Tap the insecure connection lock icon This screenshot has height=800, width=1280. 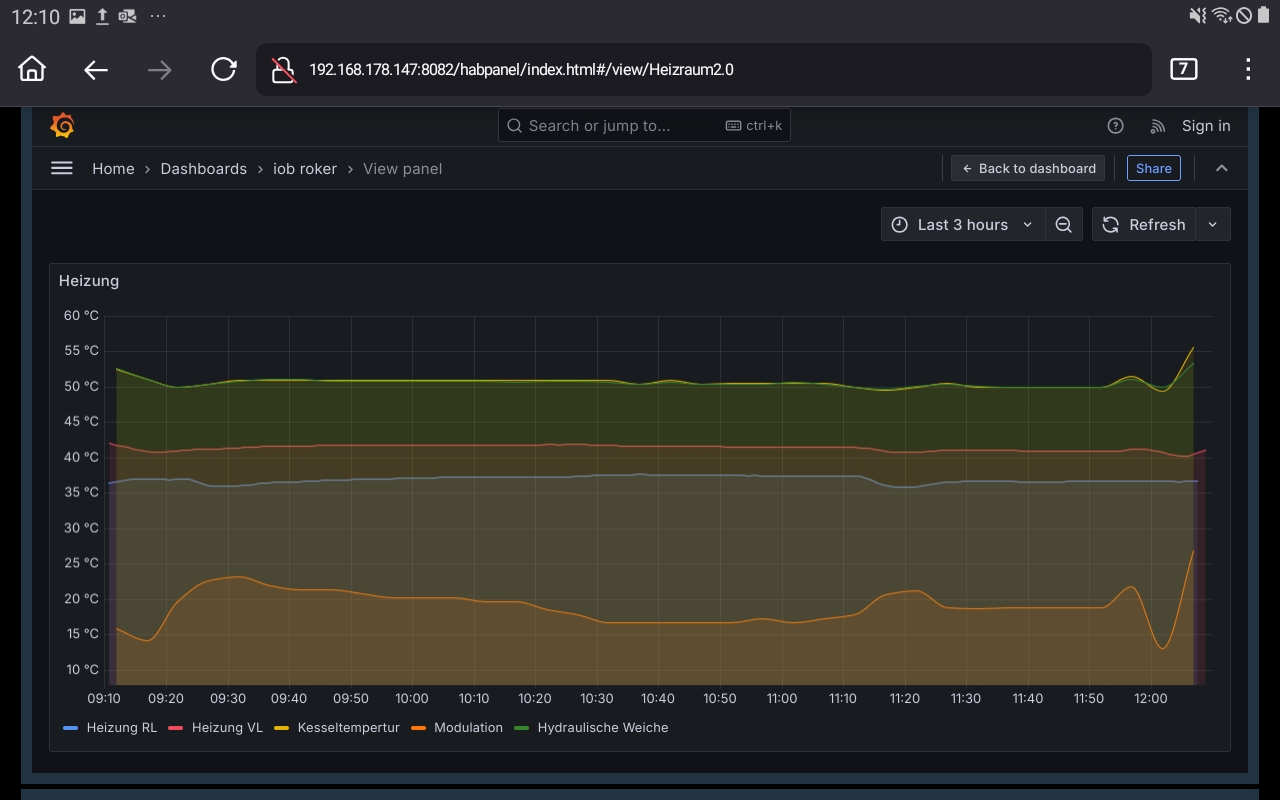click(x=284, y=70)
